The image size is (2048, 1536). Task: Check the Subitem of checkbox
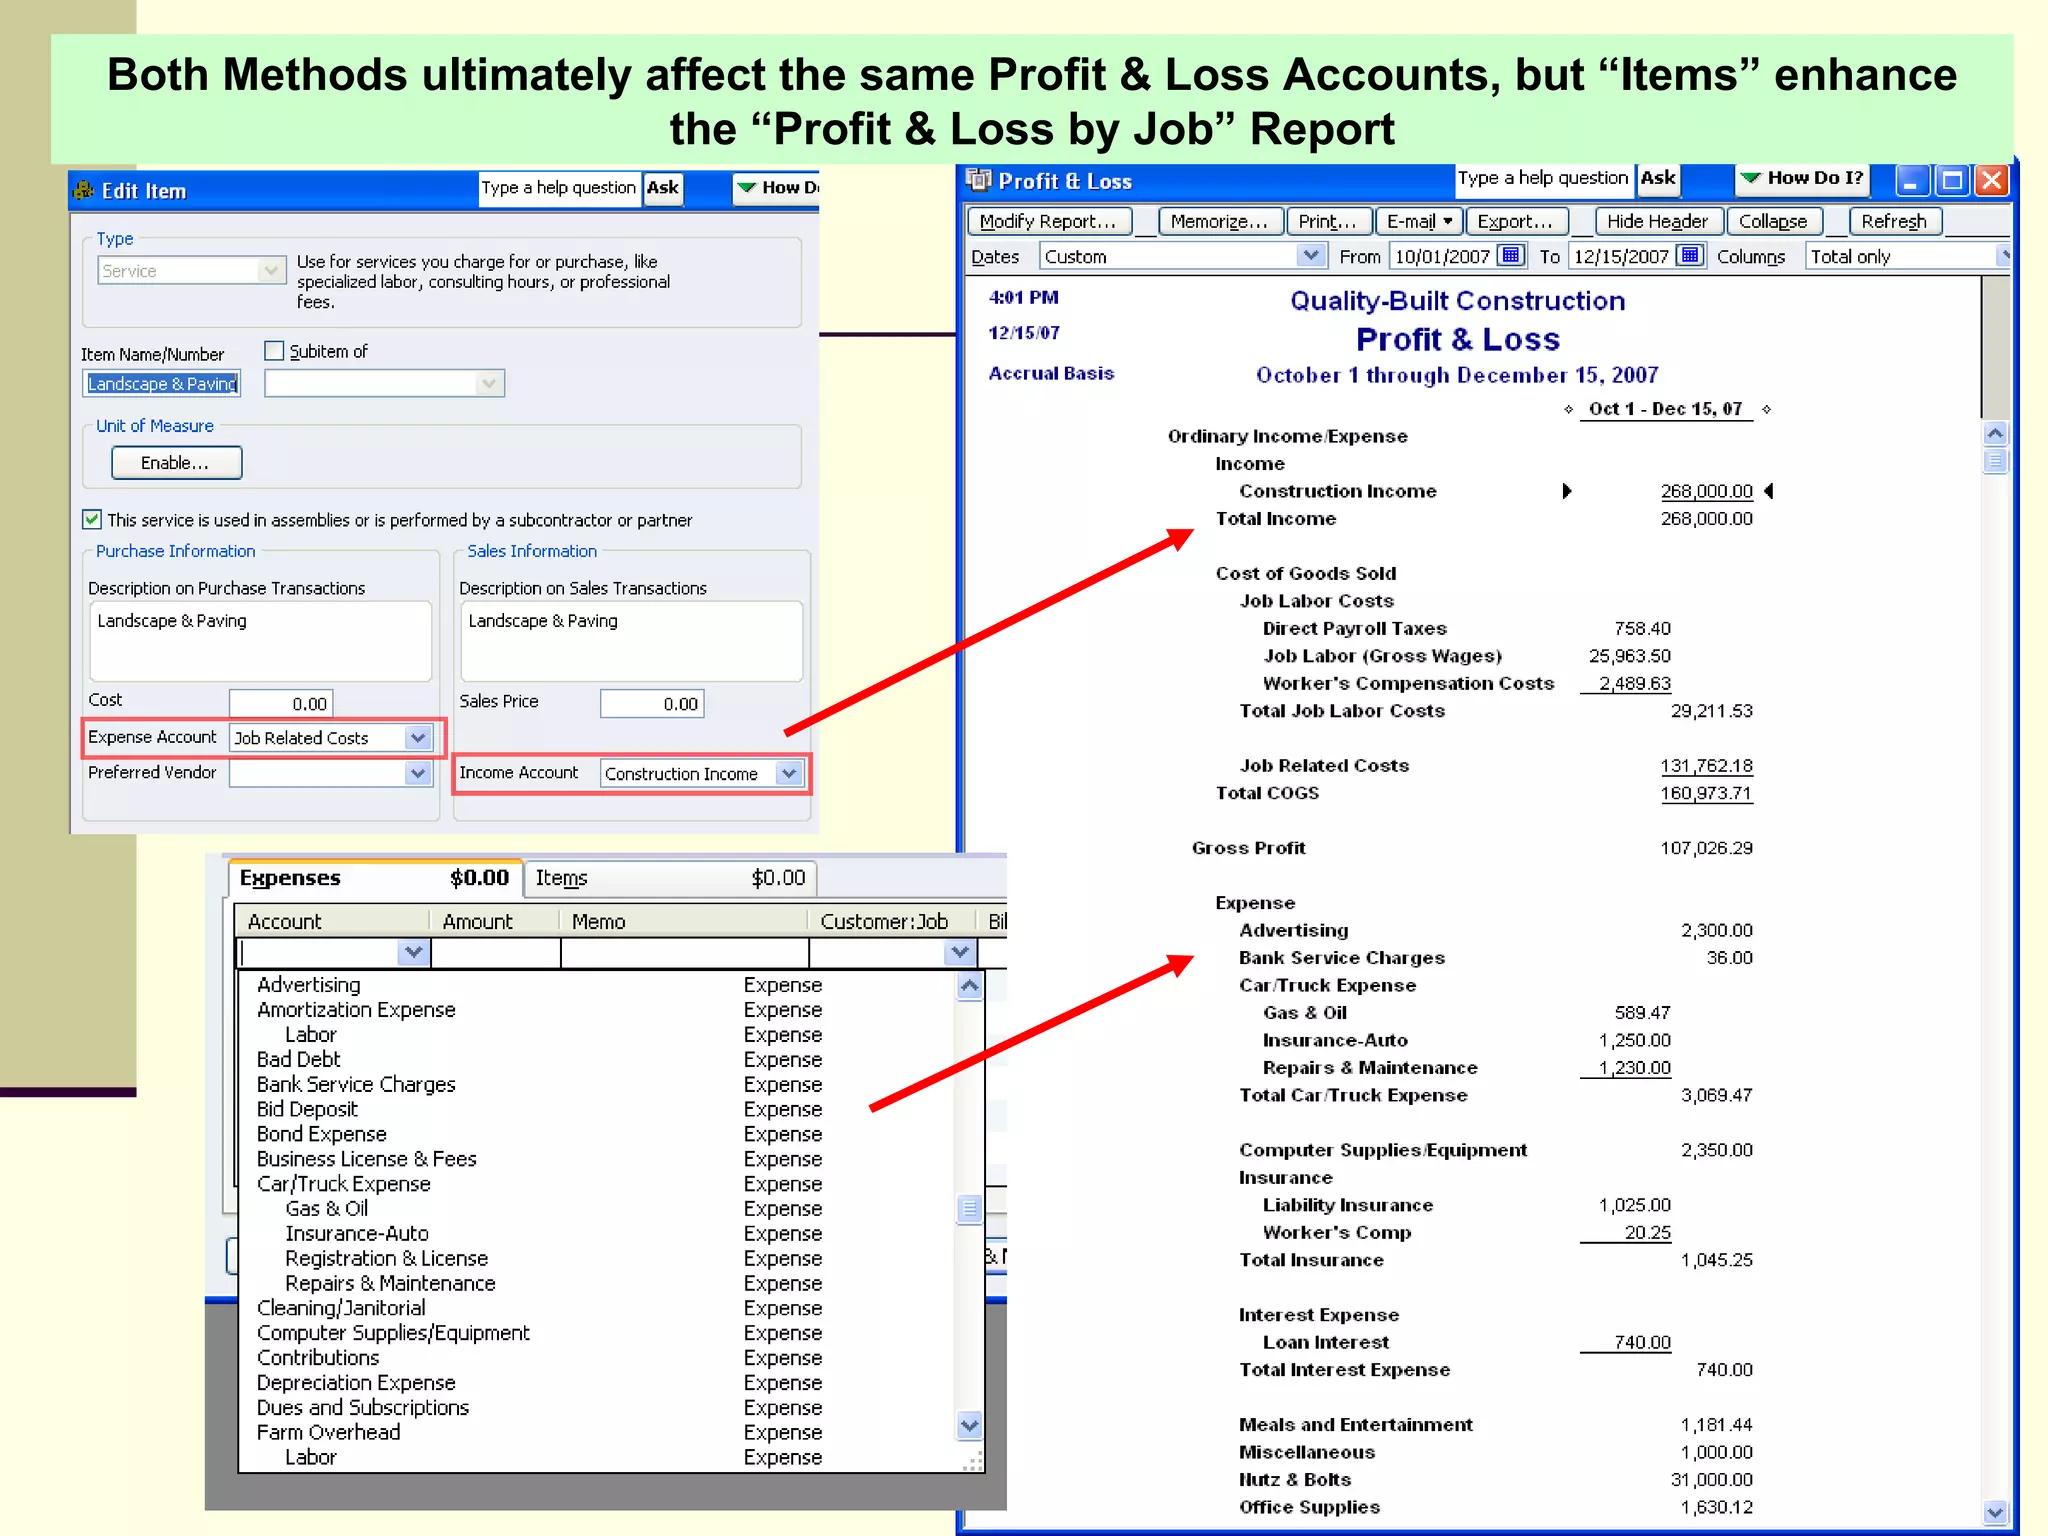click(x=274, y=351)
